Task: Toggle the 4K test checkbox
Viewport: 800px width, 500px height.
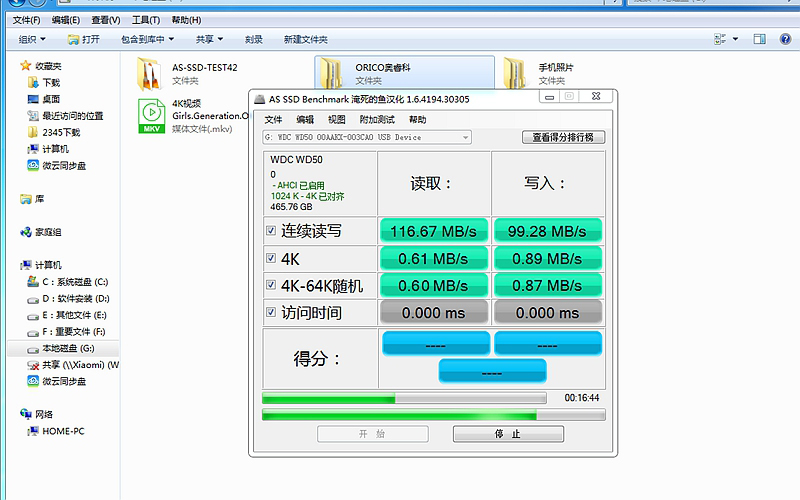Action: point(271,258)
